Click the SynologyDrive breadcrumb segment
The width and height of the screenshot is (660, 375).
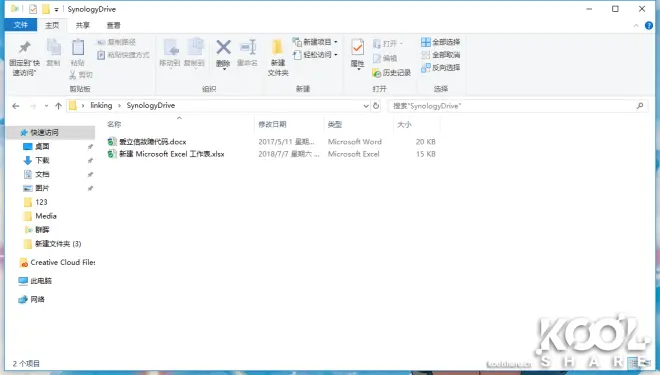[x=151, y=105]
